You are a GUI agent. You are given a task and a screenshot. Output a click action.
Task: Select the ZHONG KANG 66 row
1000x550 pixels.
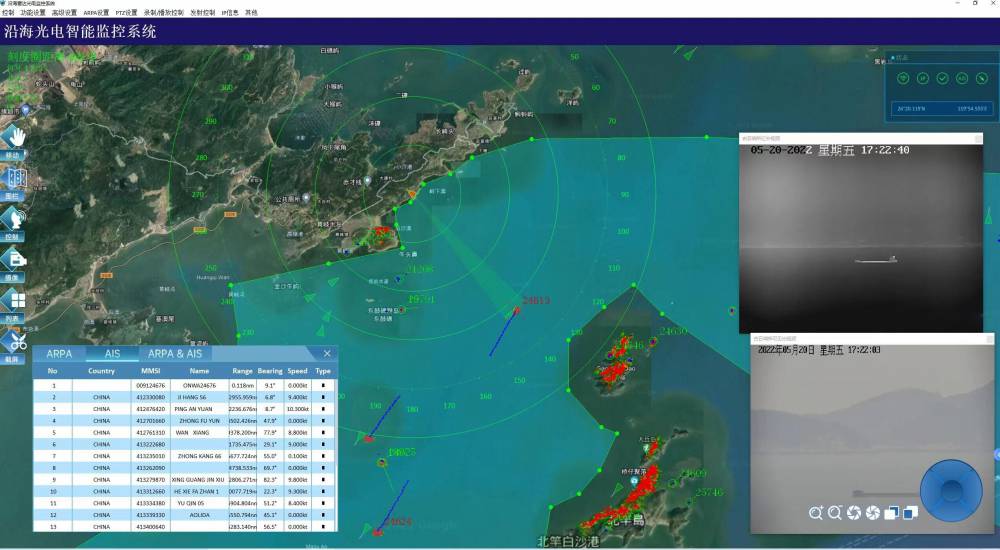(x=185, y=456)
